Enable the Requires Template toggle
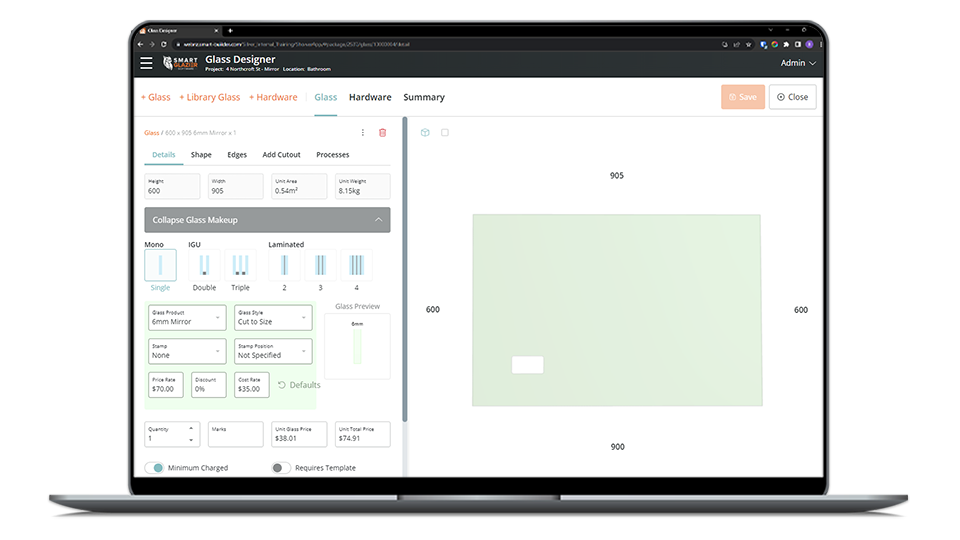The height and width of the screenshot is (540, 960). click(281, 468)
